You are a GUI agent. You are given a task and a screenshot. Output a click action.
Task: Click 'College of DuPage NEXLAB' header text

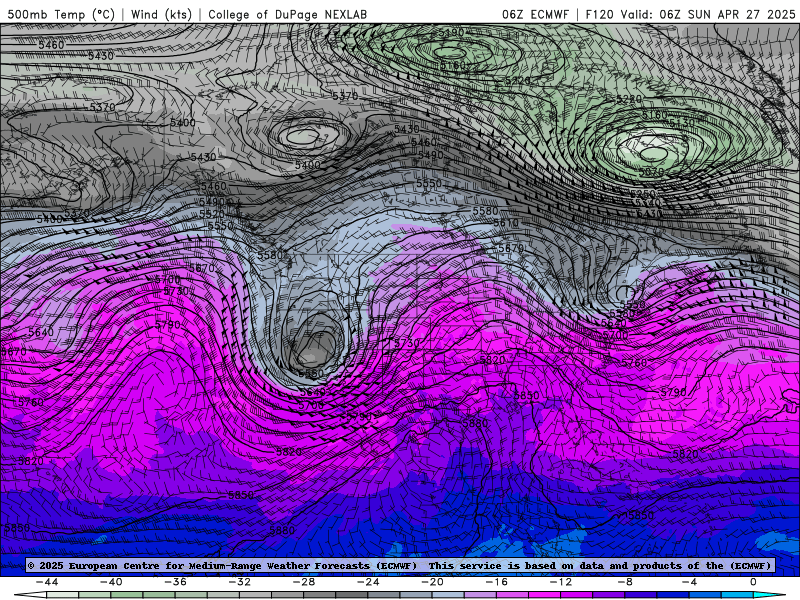287,14
